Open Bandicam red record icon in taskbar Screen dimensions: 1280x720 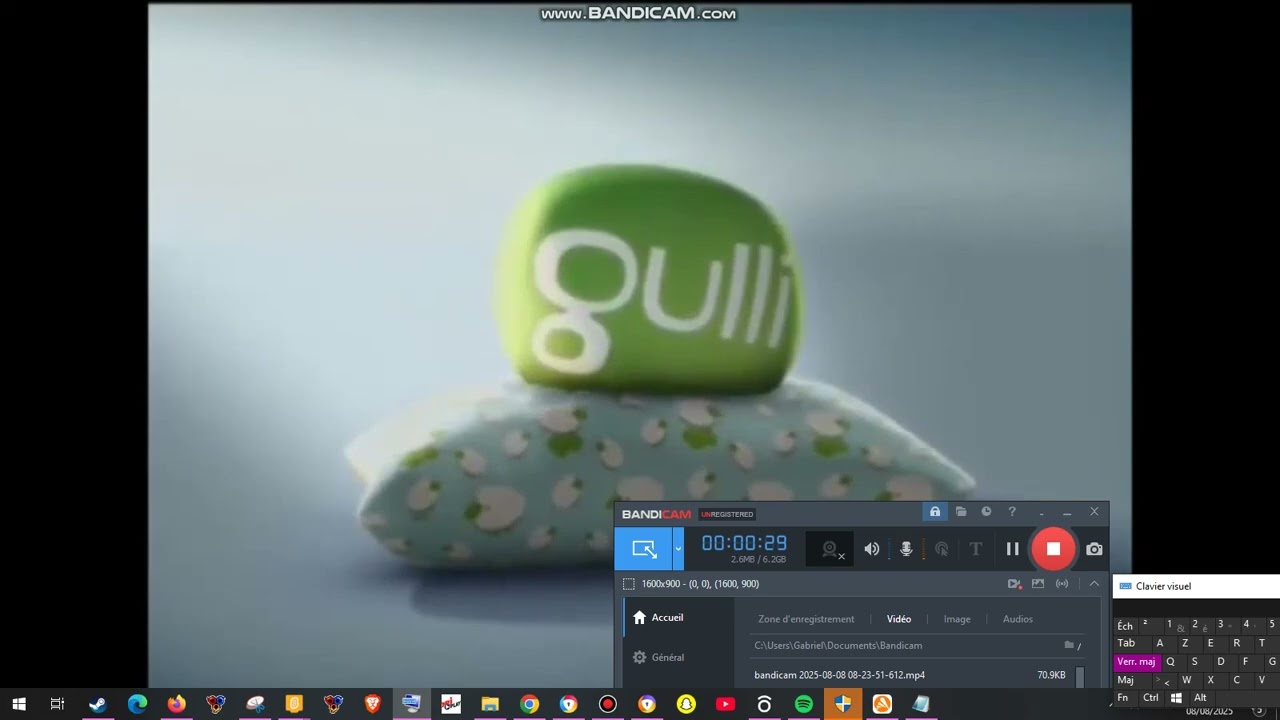pos(607,704)
